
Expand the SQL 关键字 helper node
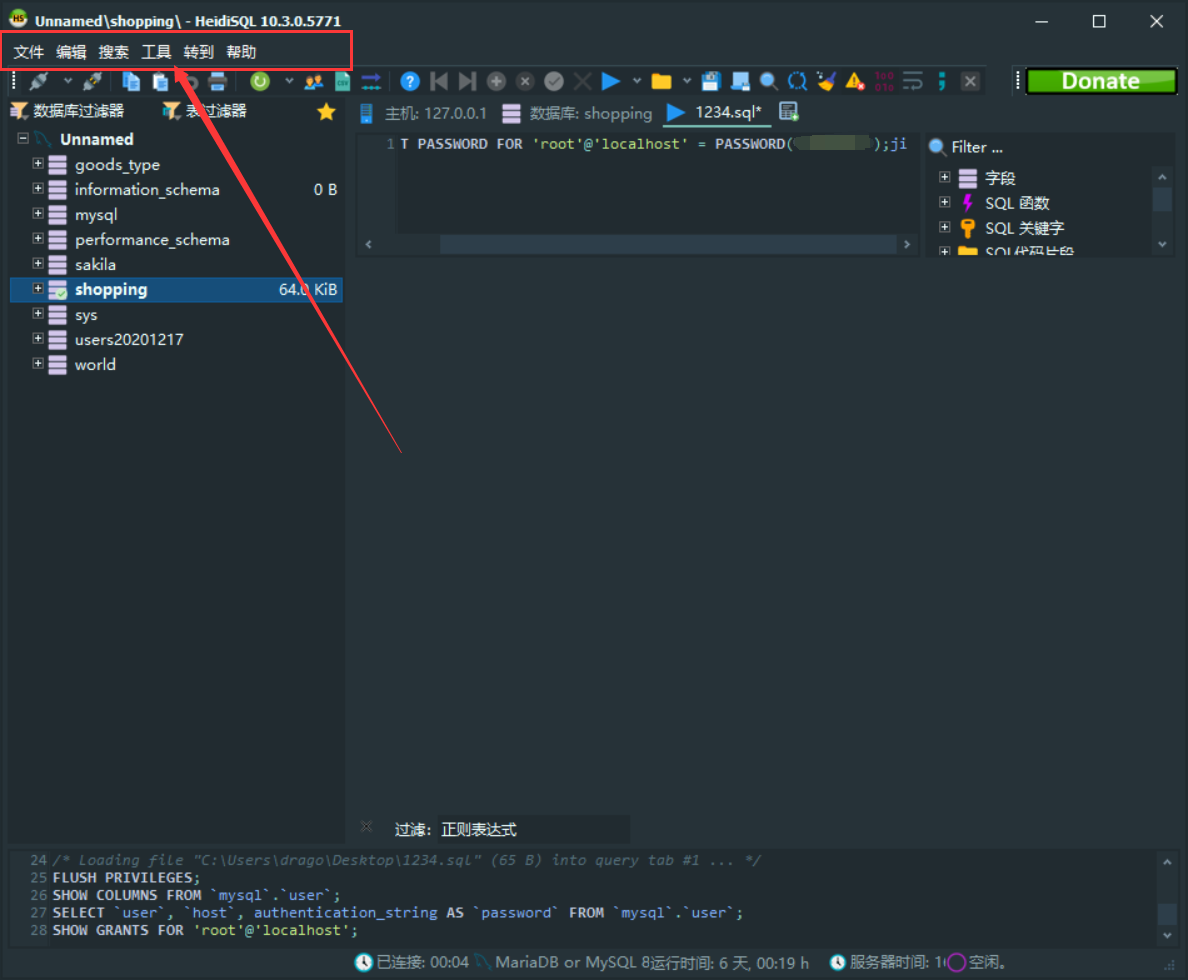[x=945, y=227]
